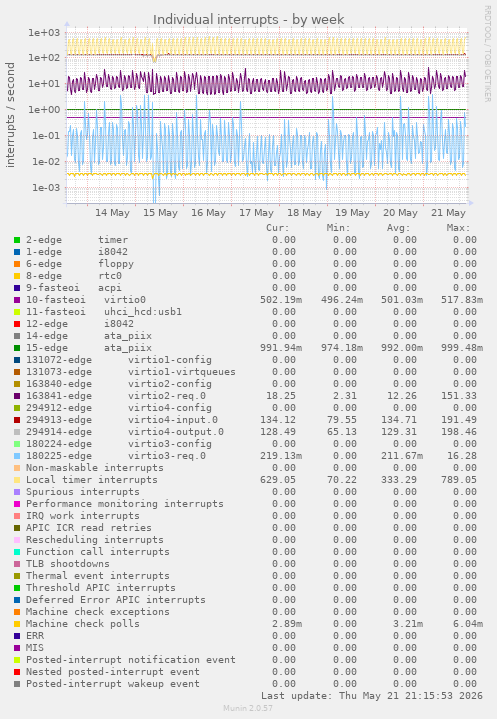Click the 1e+03 y-axis label
The height and width of the screenshot is (719, 497).
pyautogui.click(x=44, y=33)
